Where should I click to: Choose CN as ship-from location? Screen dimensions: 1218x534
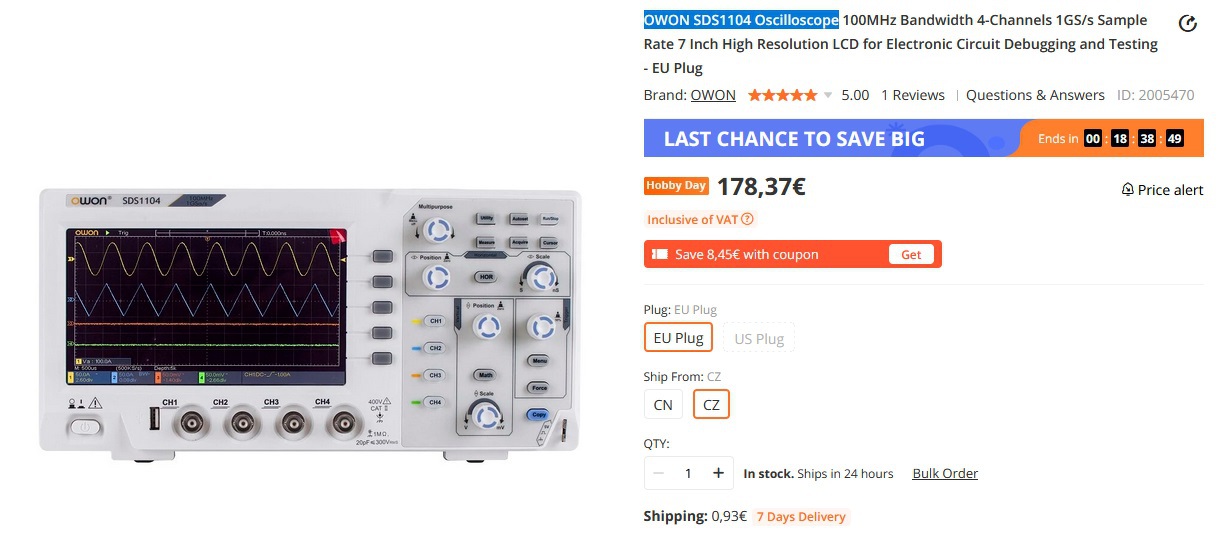(663, 405)
